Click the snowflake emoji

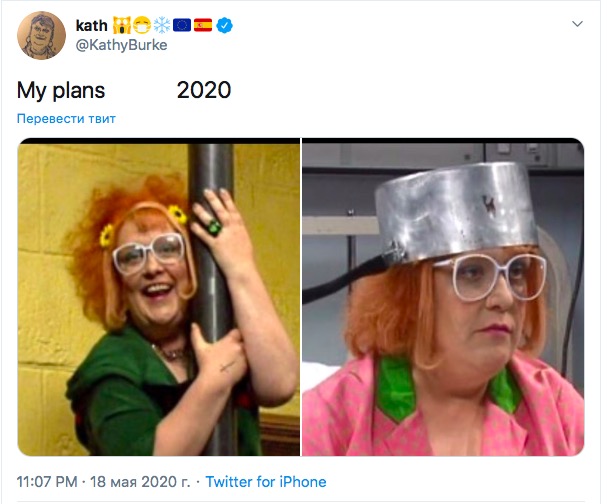[x=162, y=25]
